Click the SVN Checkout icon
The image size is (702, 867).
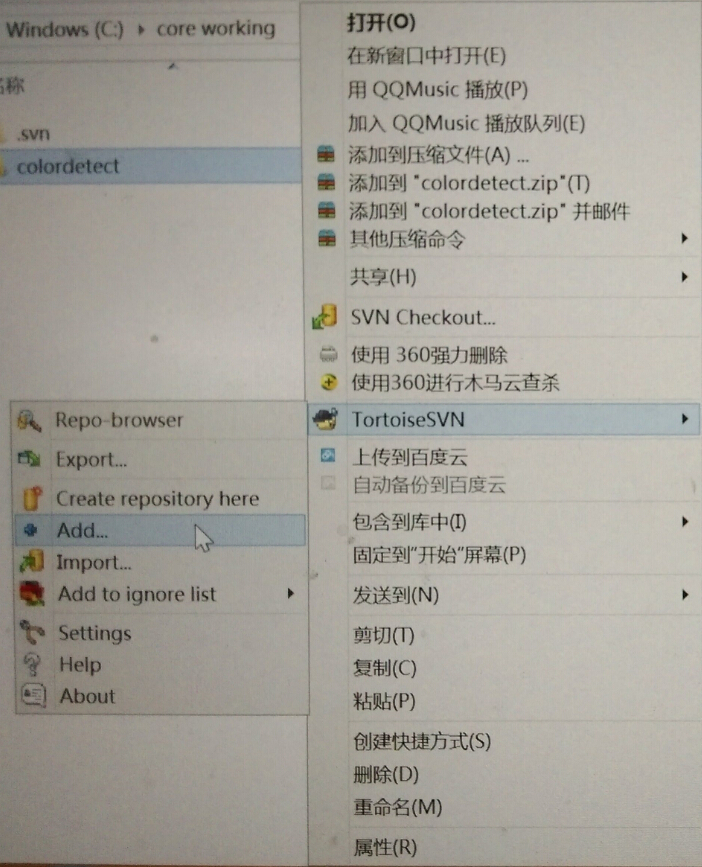[x=325, y=316]
